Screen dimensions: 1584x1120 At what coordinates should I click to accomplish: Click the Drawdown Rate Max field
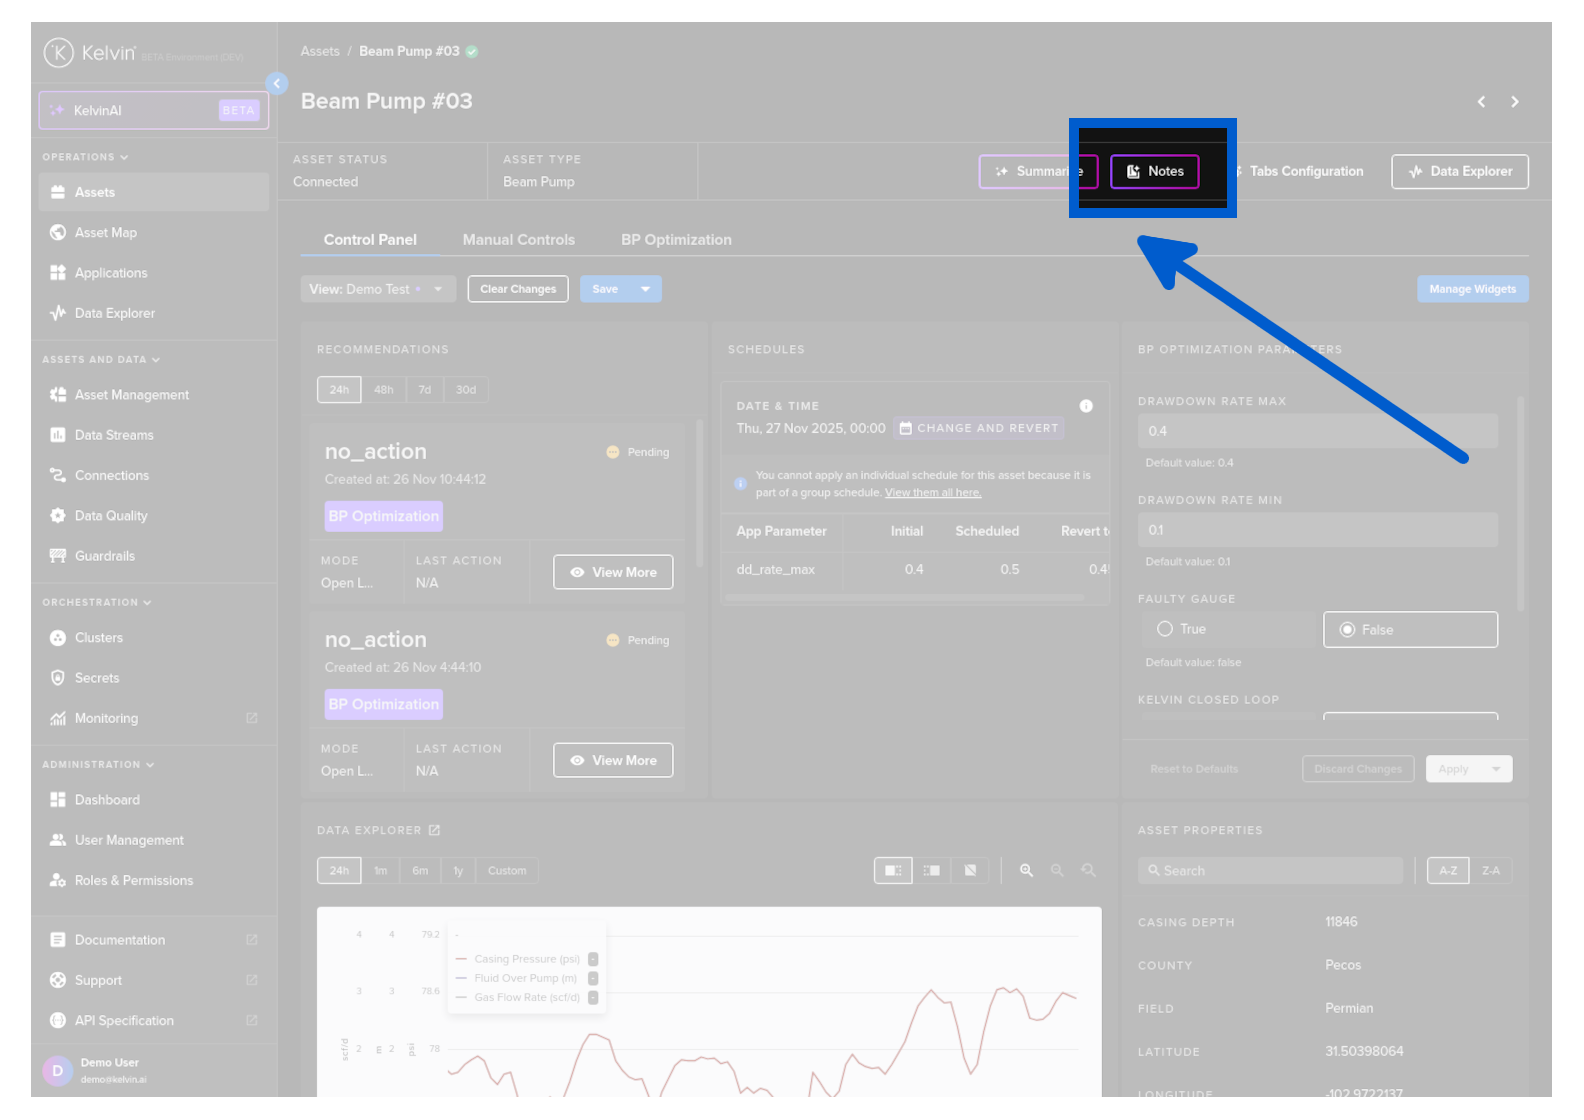click(1316, 431)
